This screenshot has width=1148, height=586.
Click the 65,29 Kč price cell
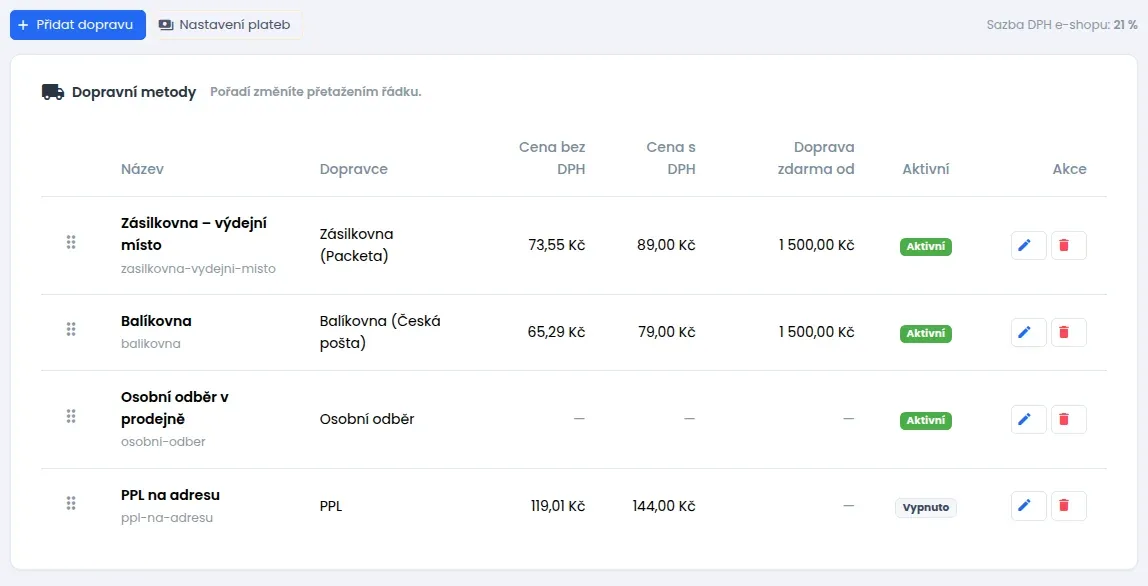click(556, 332)
